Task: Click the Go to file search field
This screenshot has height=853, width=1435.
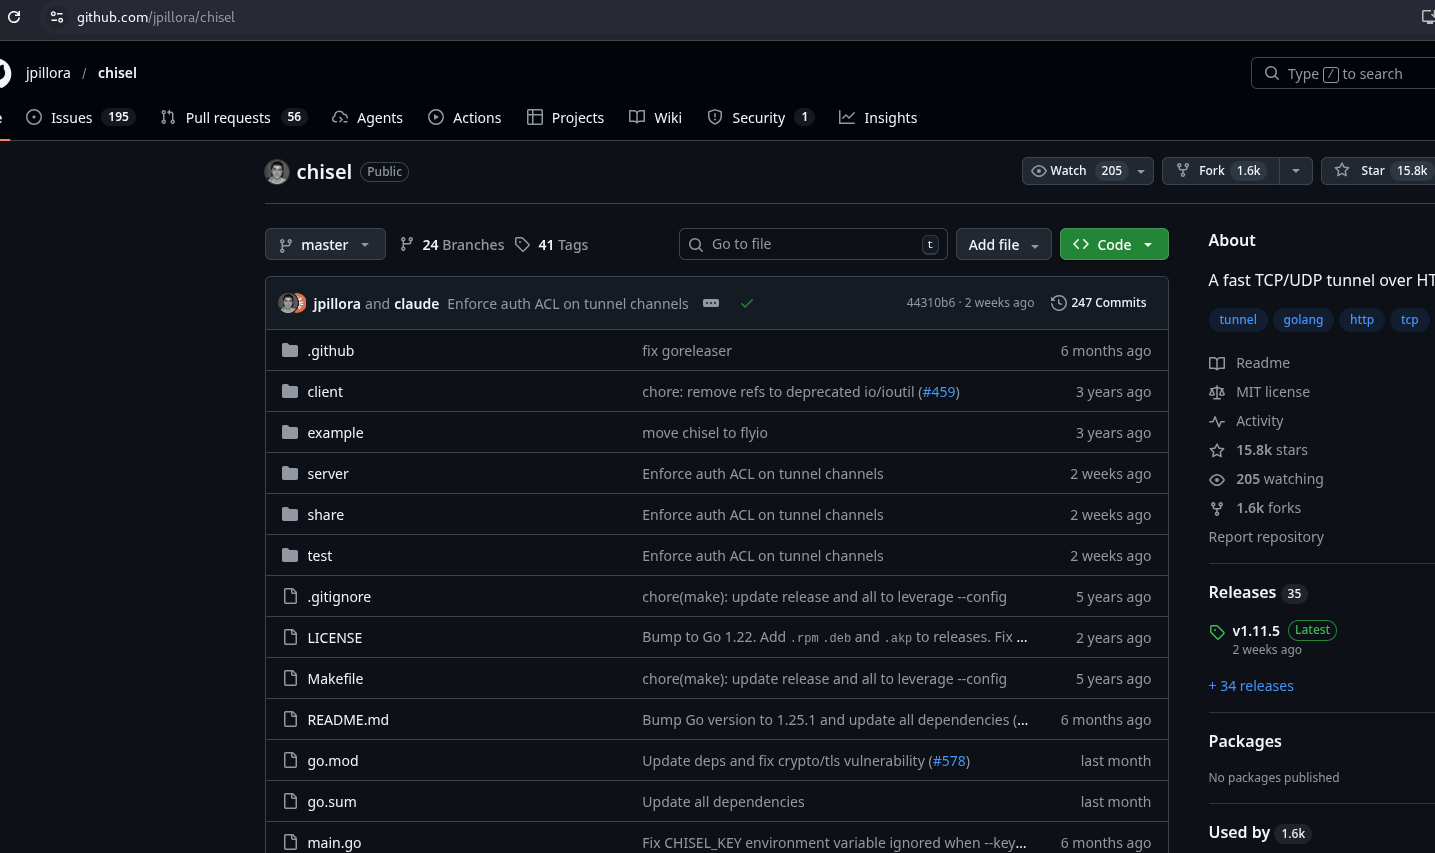Action: pyautogui.click(x=812, y=244)
